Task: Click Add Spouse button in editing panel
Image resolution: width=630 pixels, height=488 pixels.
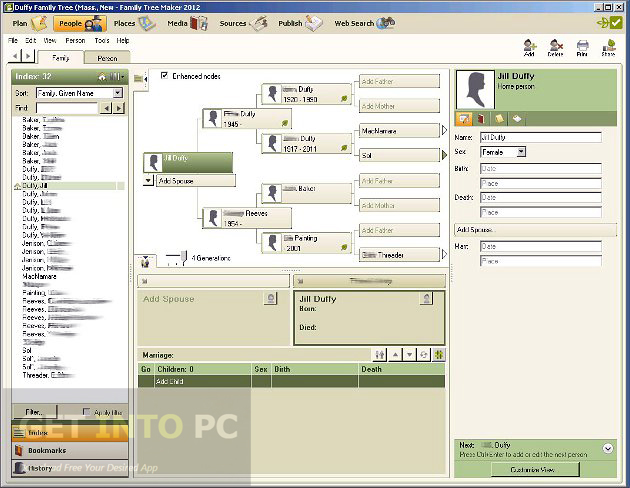Action: (535, 230)
